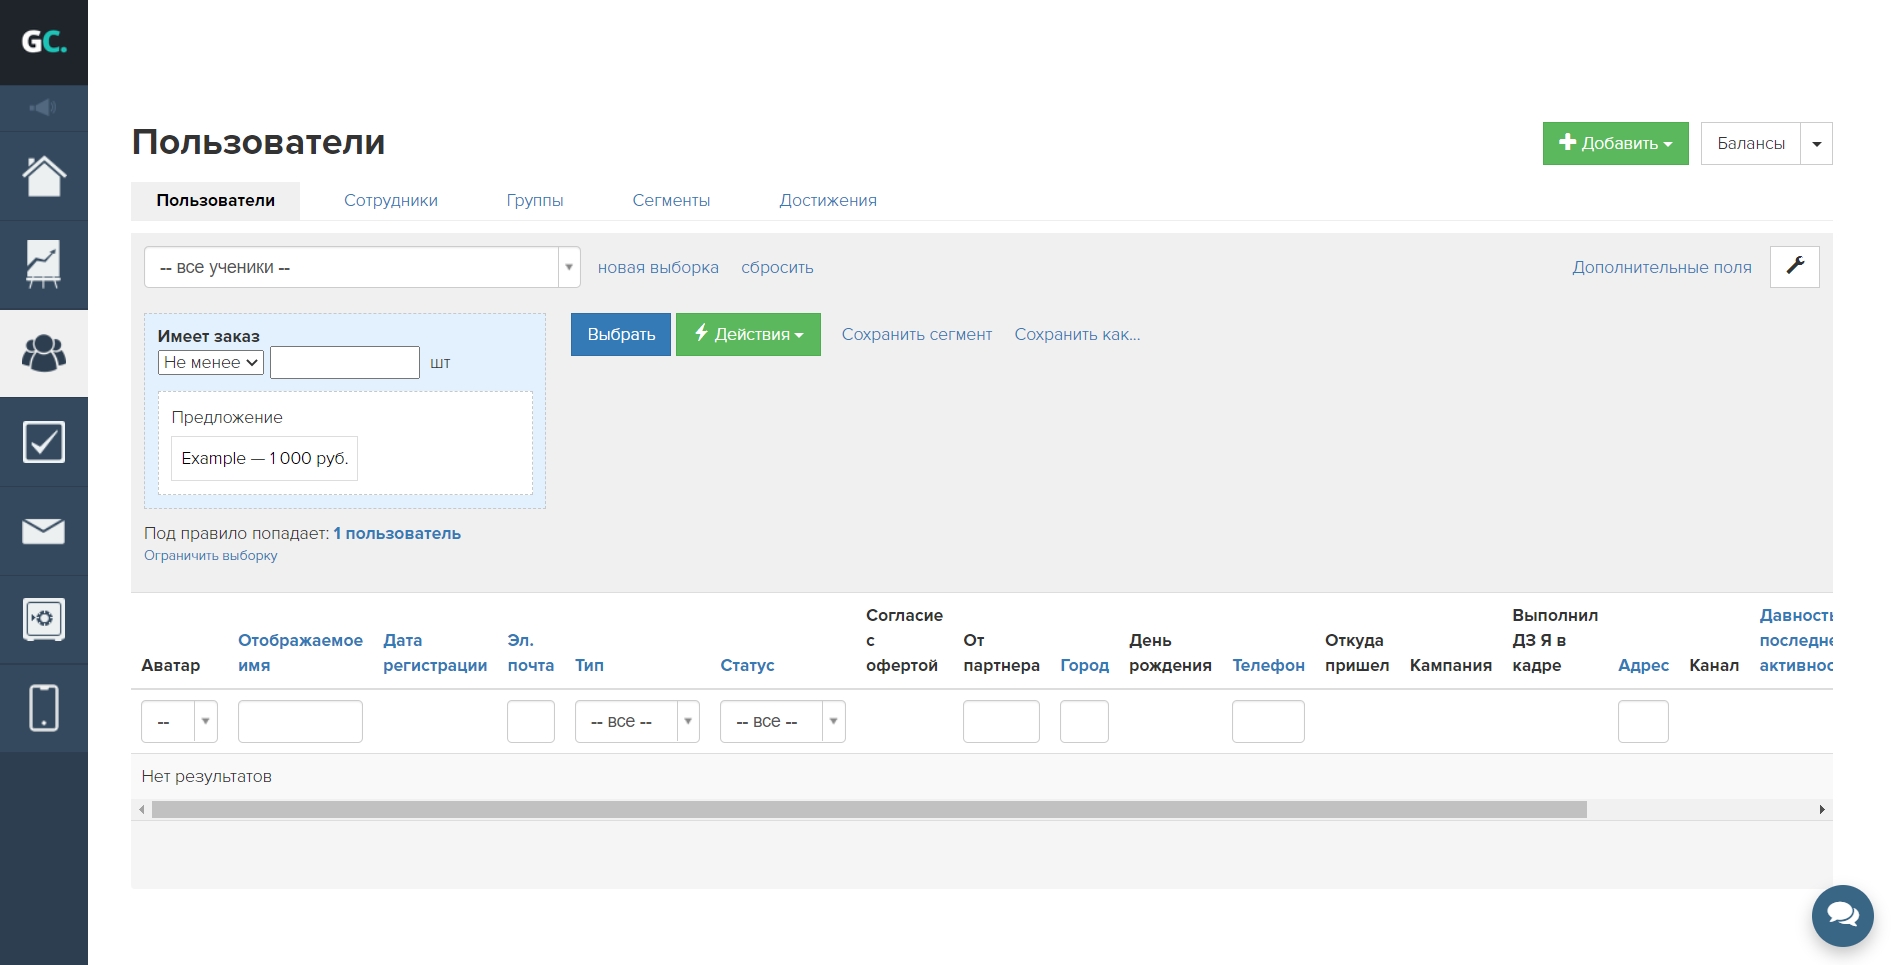1899x965 pixels.
Task: Expand the 'все ученики' segment dropdown
Action: tap(361, 267)
